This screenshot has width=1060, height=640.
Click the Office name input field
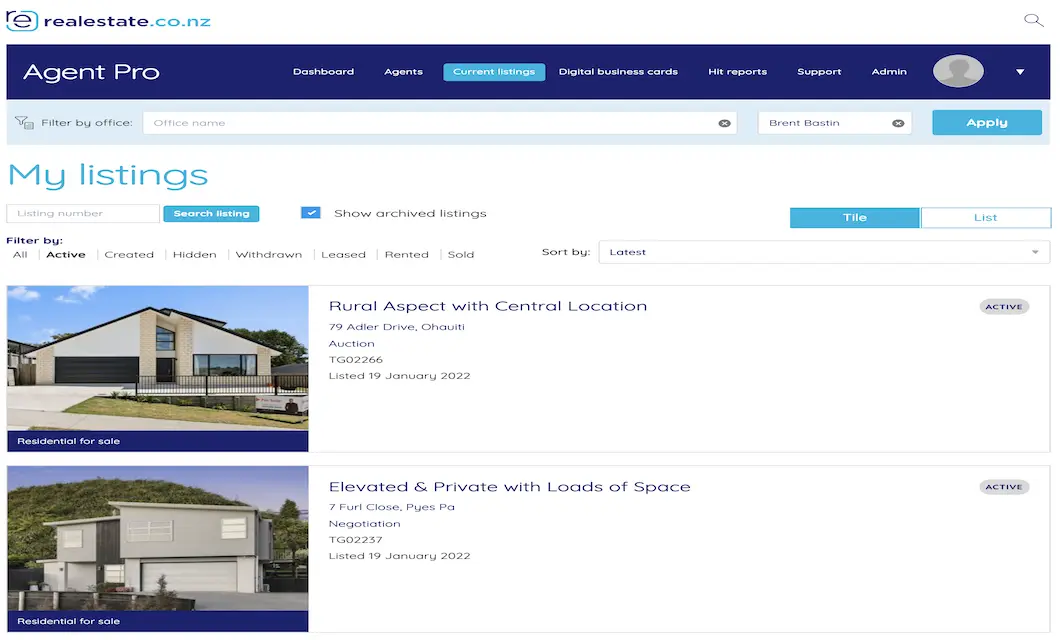[x=439, y=123]
